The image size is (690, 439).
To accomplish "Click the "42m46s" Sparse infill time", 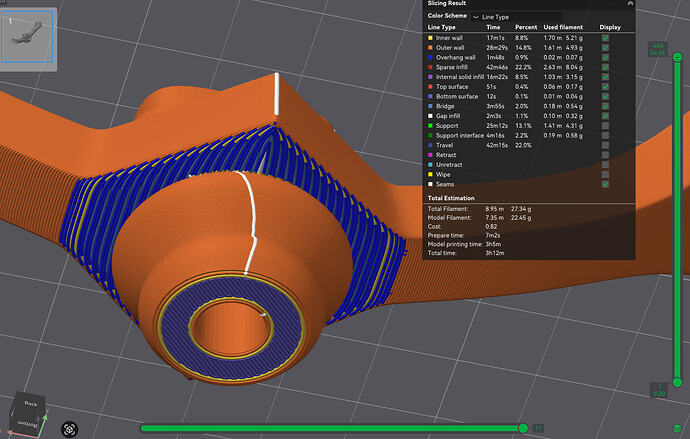I will pos(497,67).
